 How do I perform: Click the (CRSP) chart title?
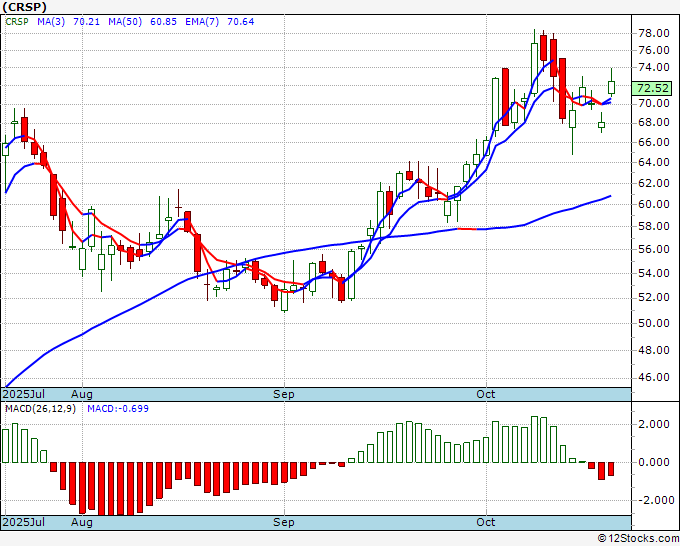tap(24, 7)
